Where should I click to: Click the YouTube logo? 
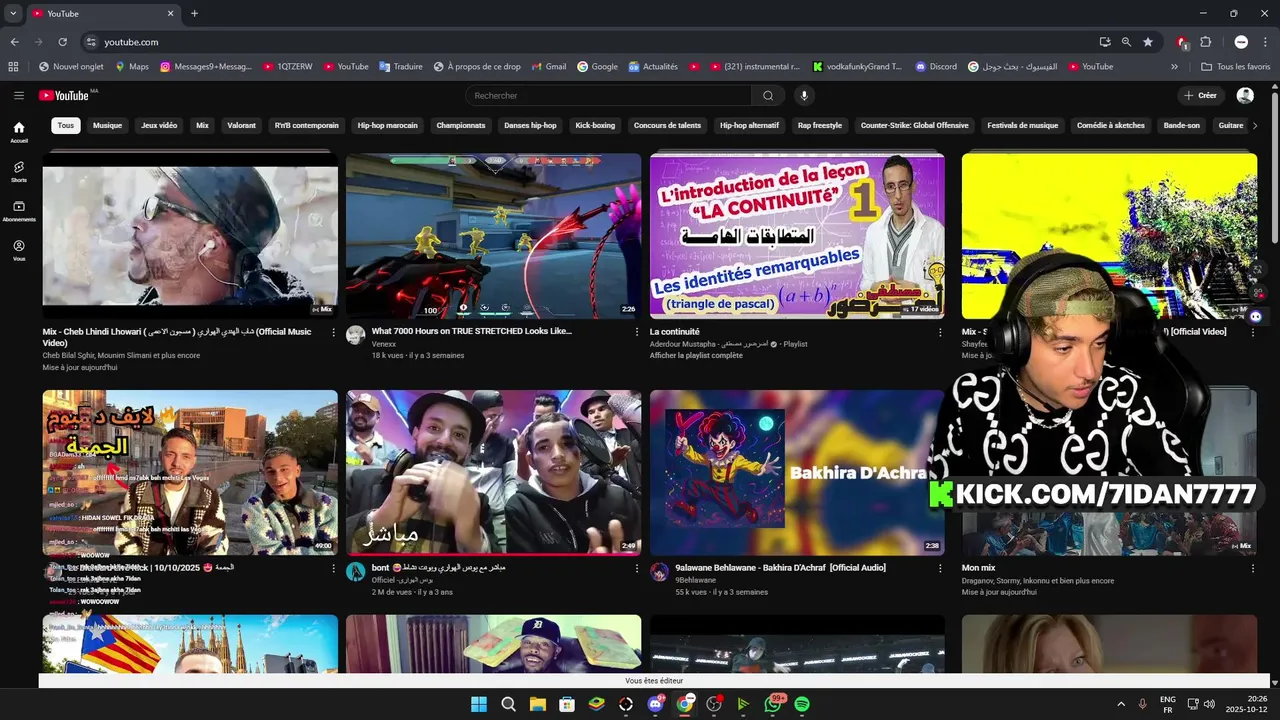(65, 95)
